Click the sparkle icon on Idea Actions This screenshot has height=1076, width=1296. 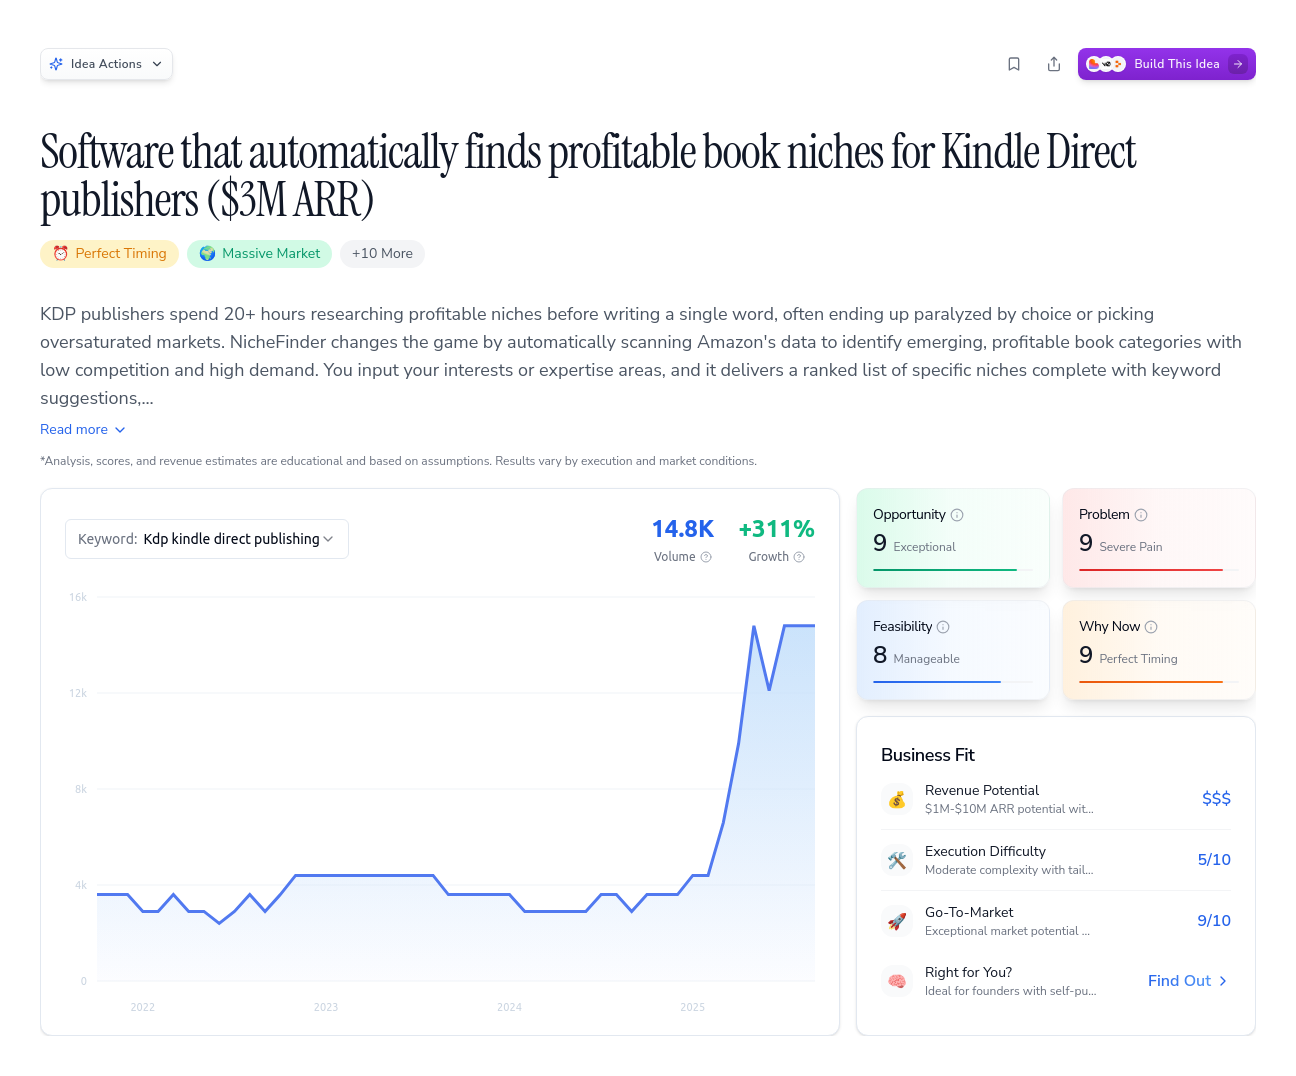click(x=58, y=63)
